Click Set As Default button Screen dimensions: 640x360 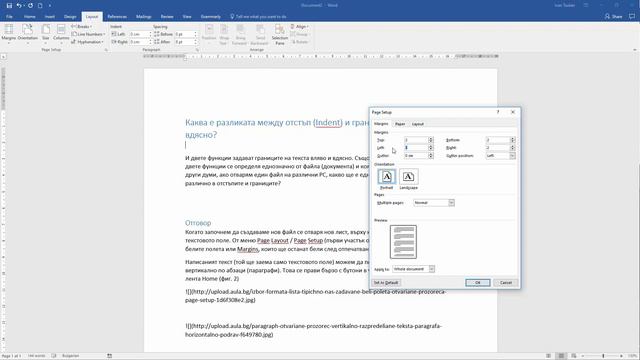[386, 282]
